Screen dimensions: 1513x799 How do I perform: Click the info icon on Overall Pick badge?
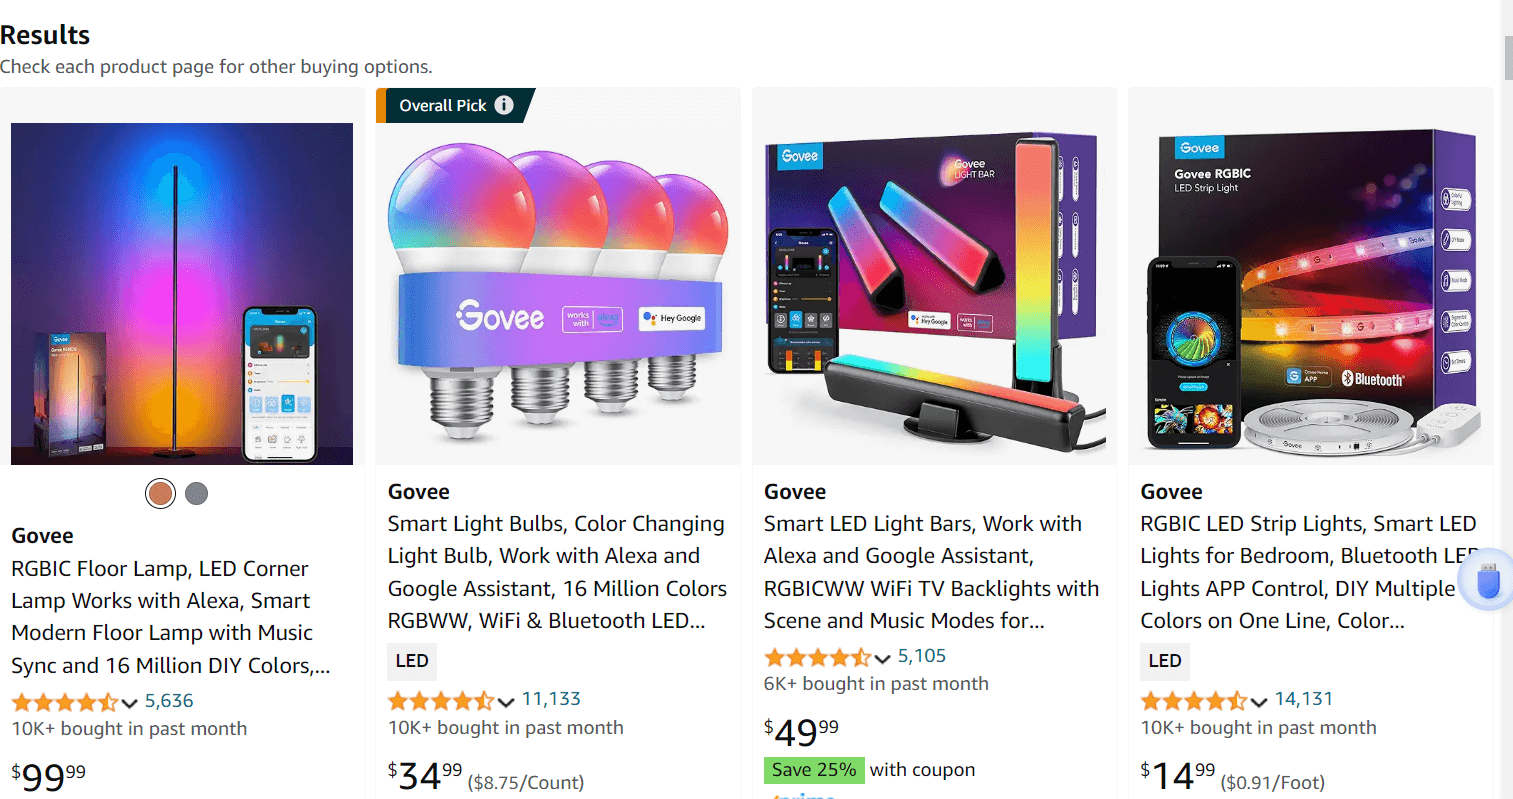(504, 105)
